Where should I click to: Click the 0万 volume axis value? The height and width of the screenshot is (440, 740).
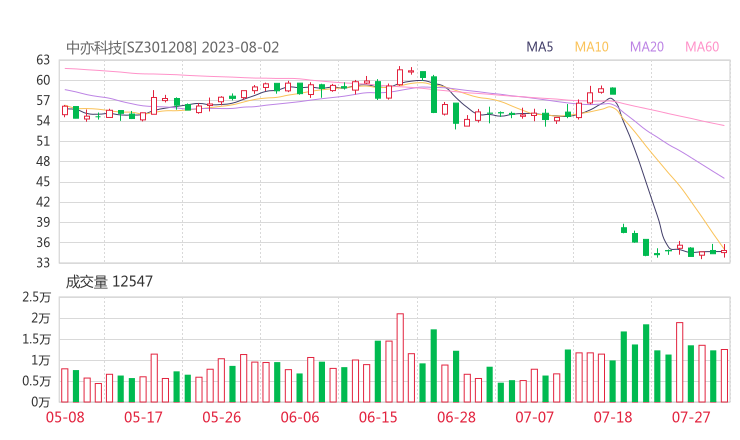pos(41,402)
